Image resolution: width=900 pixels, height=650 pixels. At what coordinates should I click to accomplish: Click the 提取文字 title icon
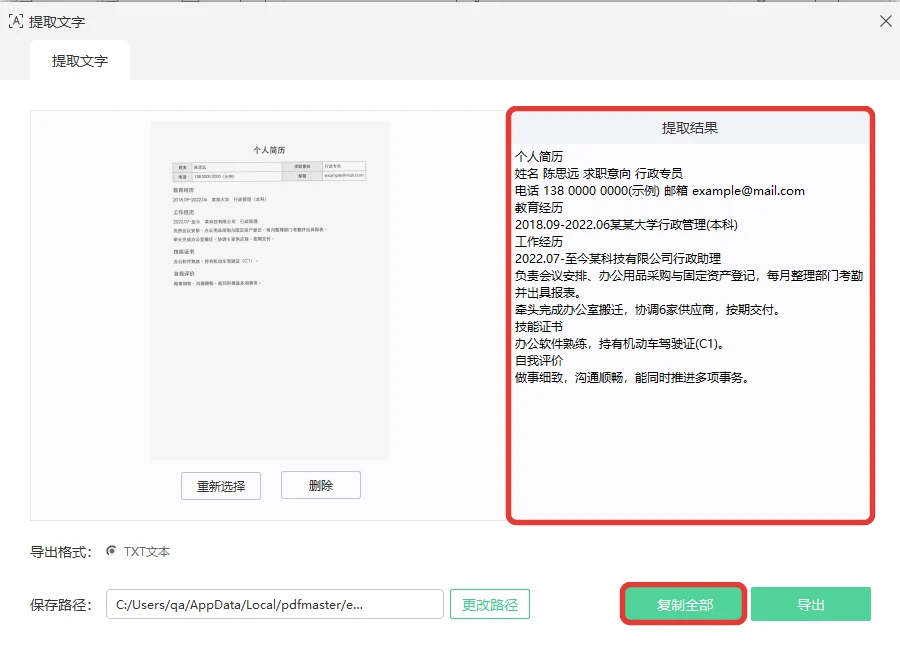(16, 22)
